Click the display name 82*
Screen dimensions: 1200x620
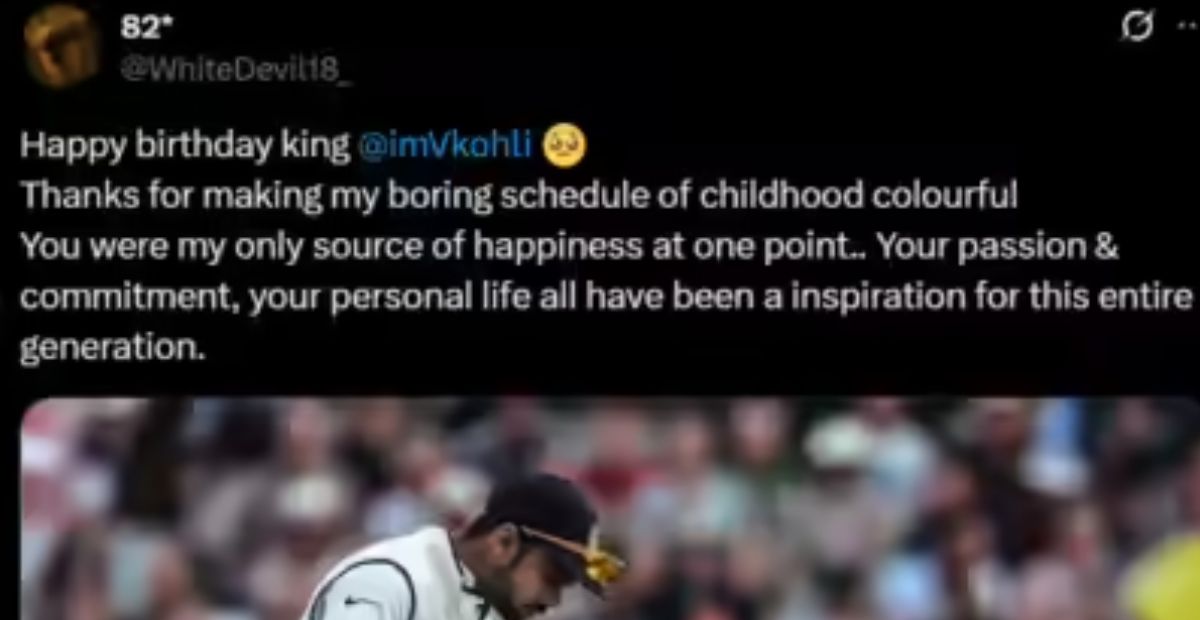[x=141, y=28]
